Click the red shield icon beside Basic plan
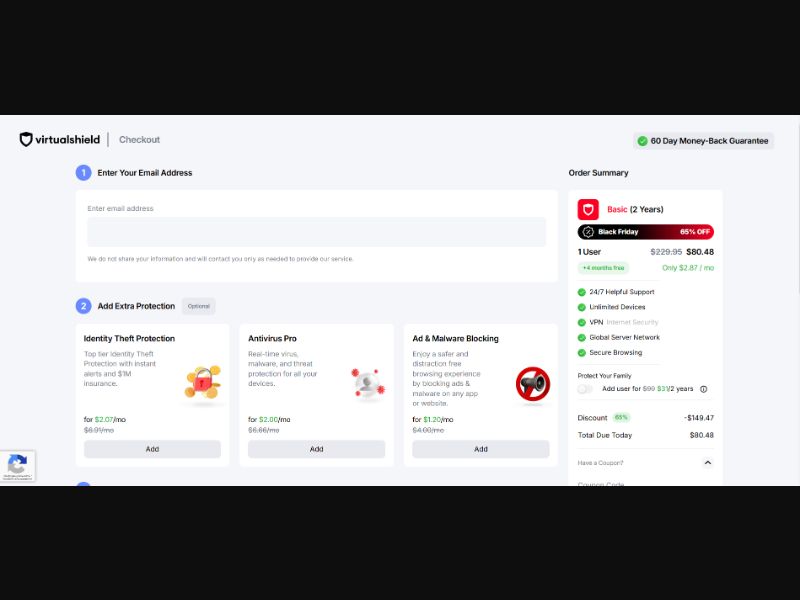The image size is (800, 600). [x=590, y=209]
